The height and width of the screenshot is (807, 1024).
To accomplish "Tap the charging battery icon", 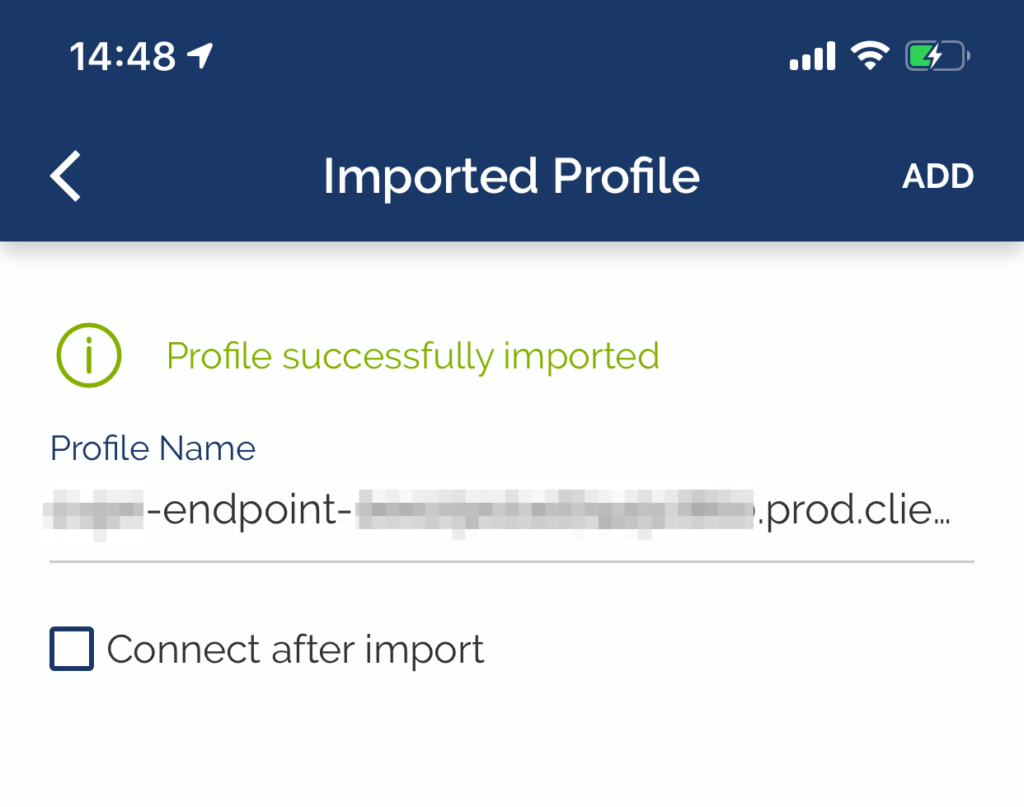I will click(937, 55).
